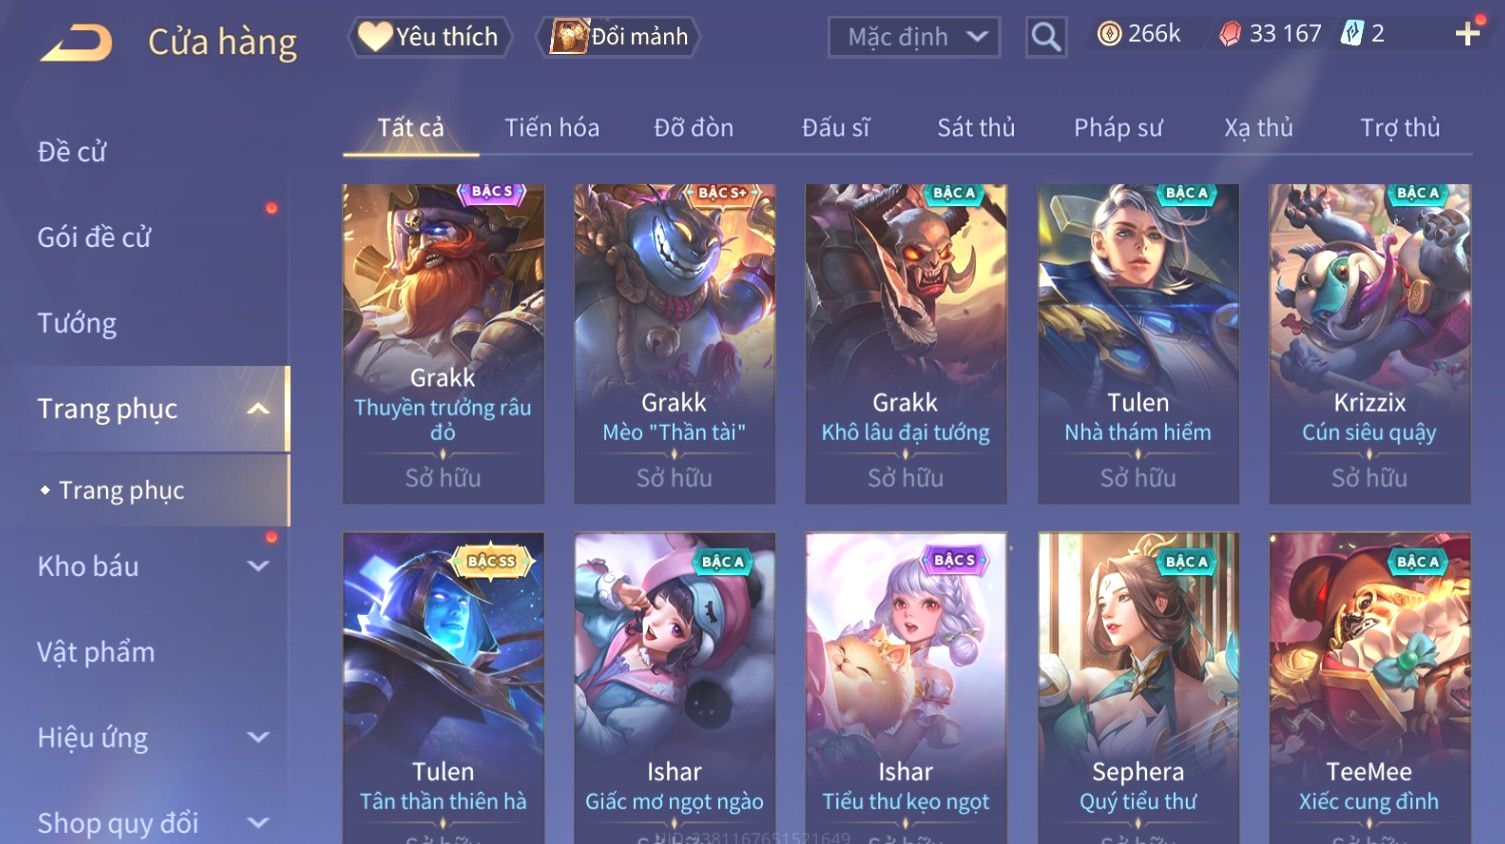Go back using the return arrow icon
Viewport: 1505px width, 844px height.
[x=76, y=43]
